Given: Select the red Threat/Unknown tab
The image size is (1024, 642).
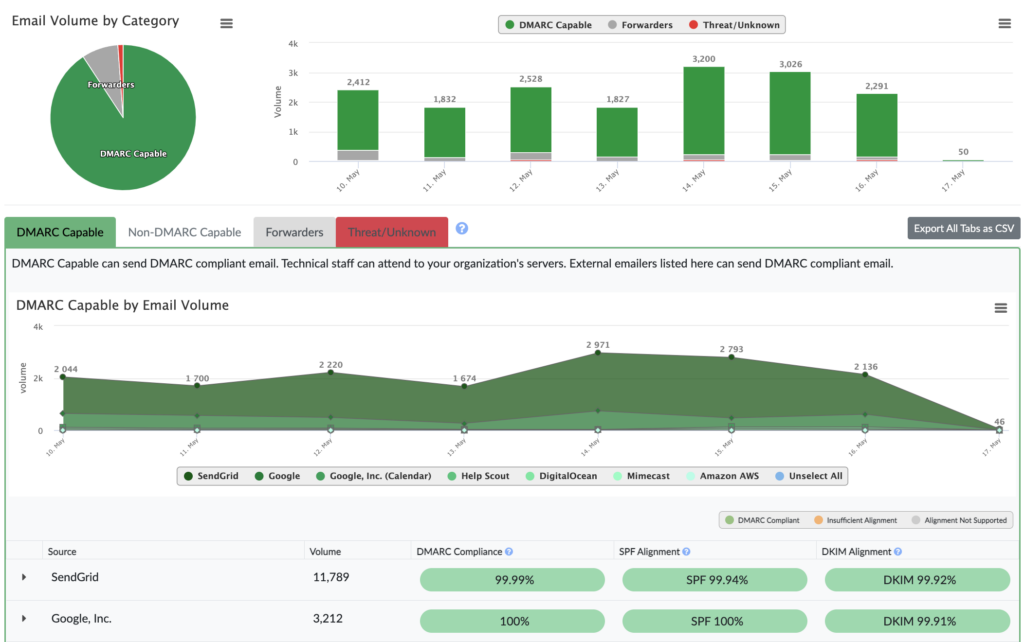Looking at the screenshot, I should [x=391, y=232].
